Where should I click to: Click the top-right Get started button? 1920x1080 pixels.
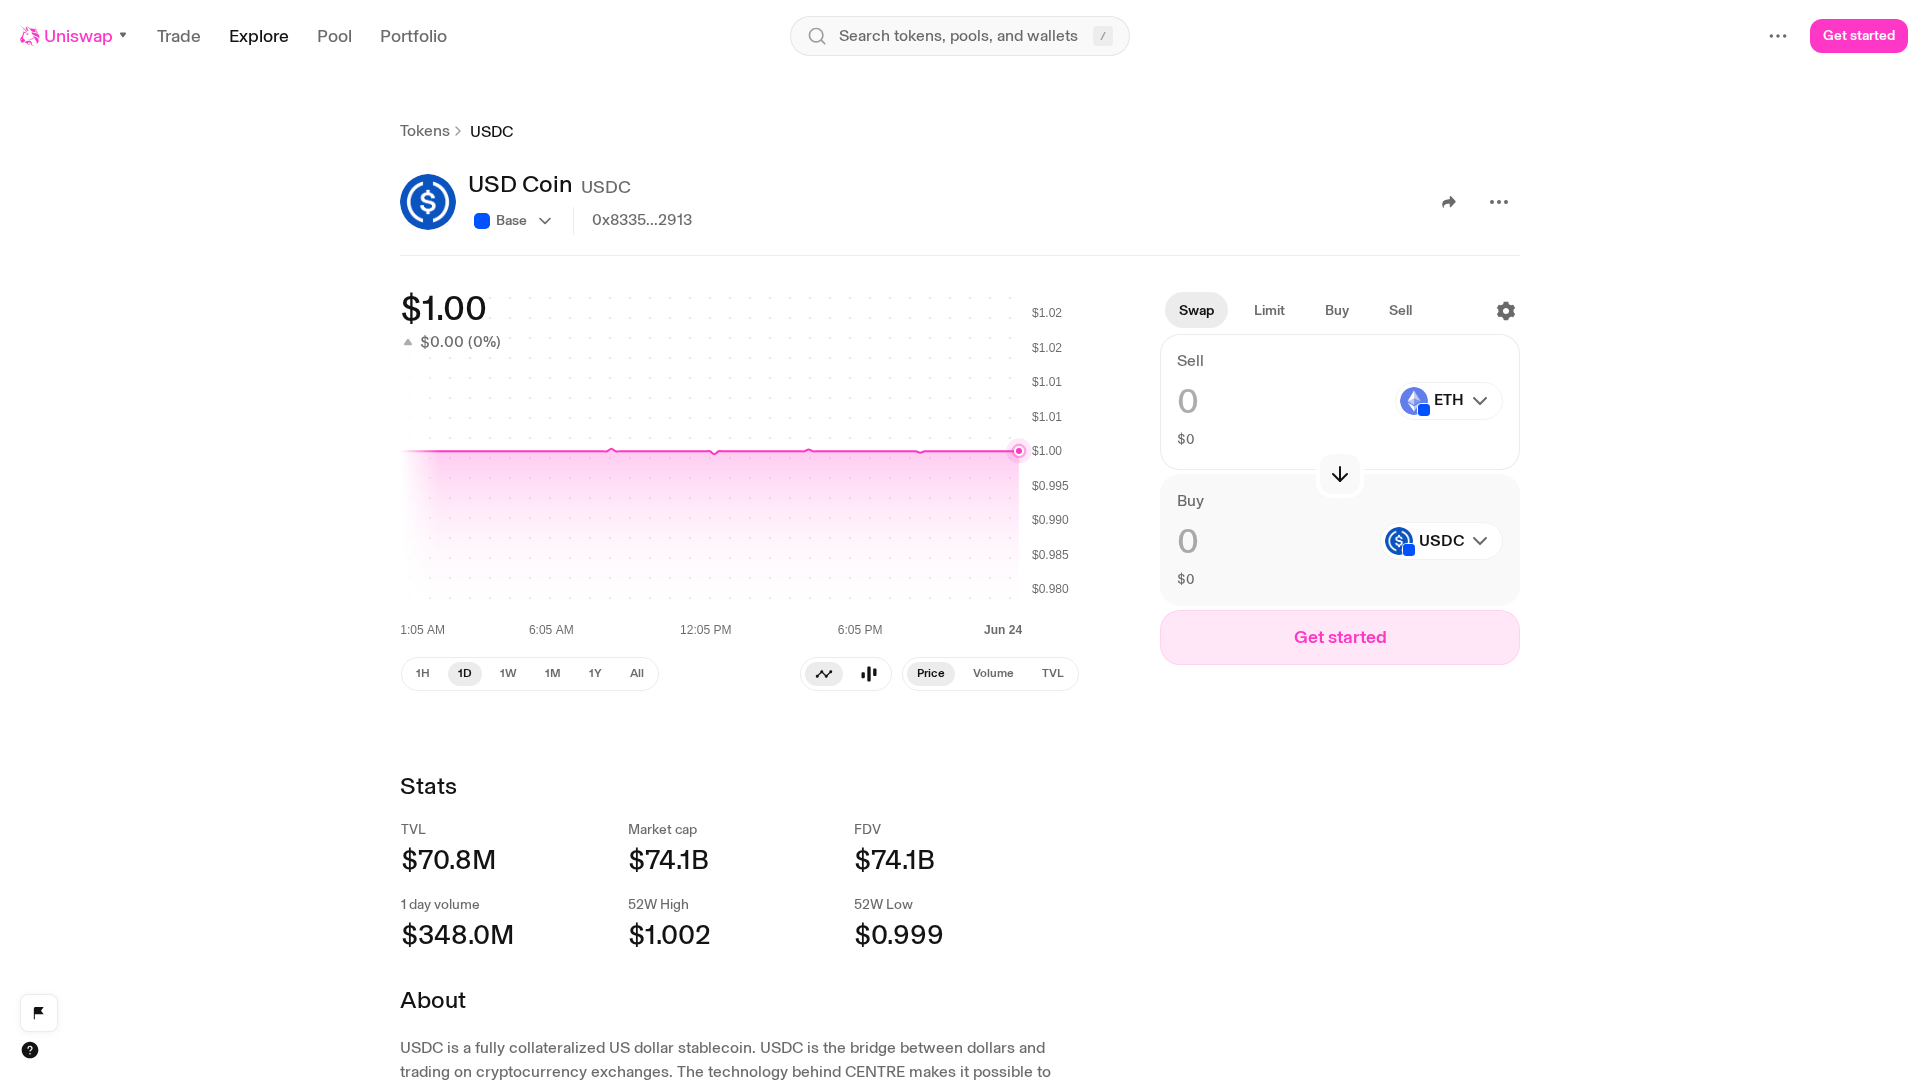[1858, 36]
